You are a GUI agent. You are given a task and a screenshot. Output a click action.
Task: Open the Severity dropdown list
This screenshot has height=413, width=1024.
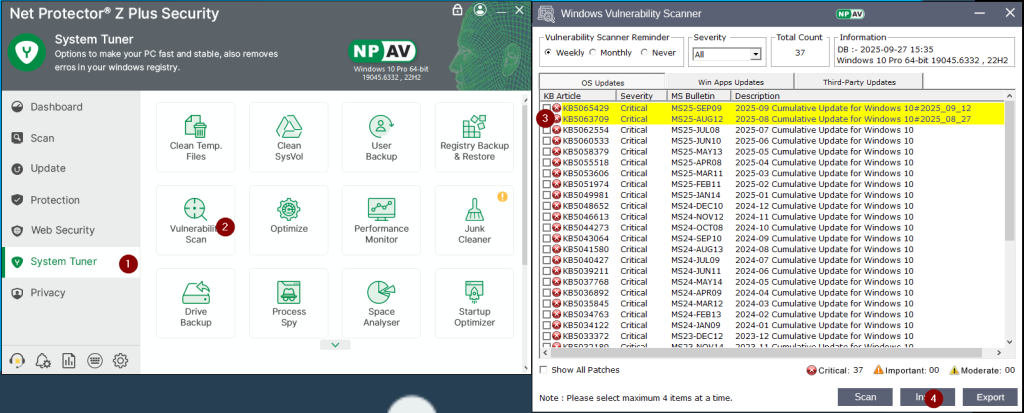tap(755, 54)
